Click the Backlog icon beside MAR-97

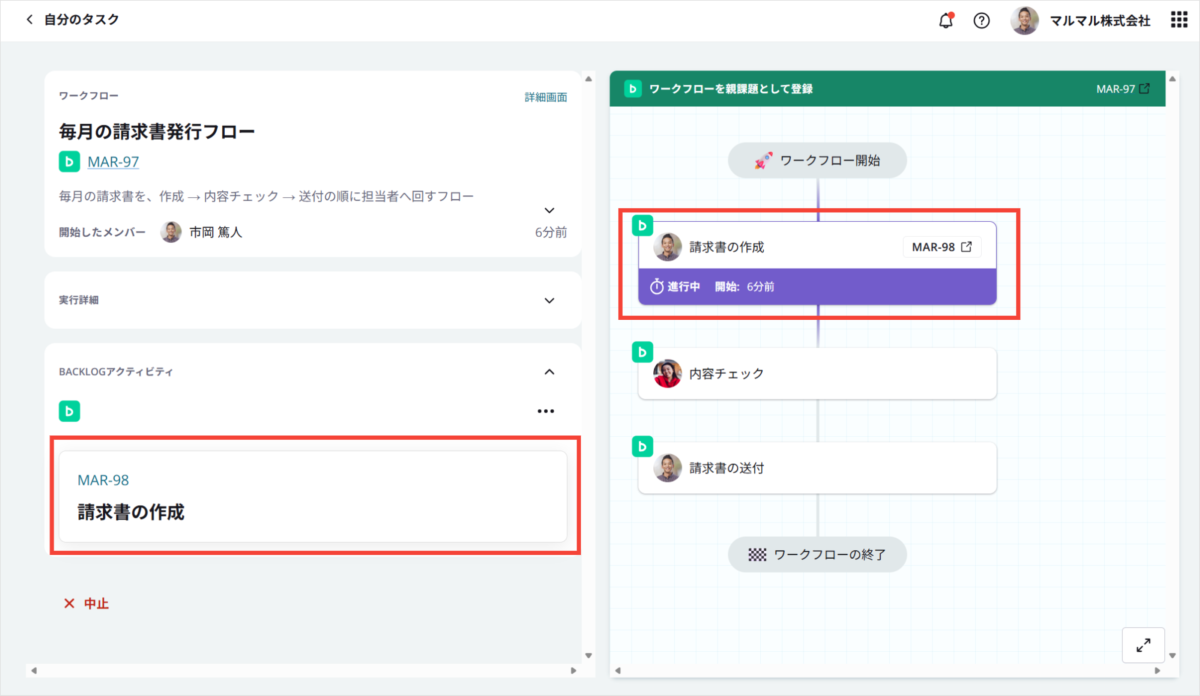[69, 161]
